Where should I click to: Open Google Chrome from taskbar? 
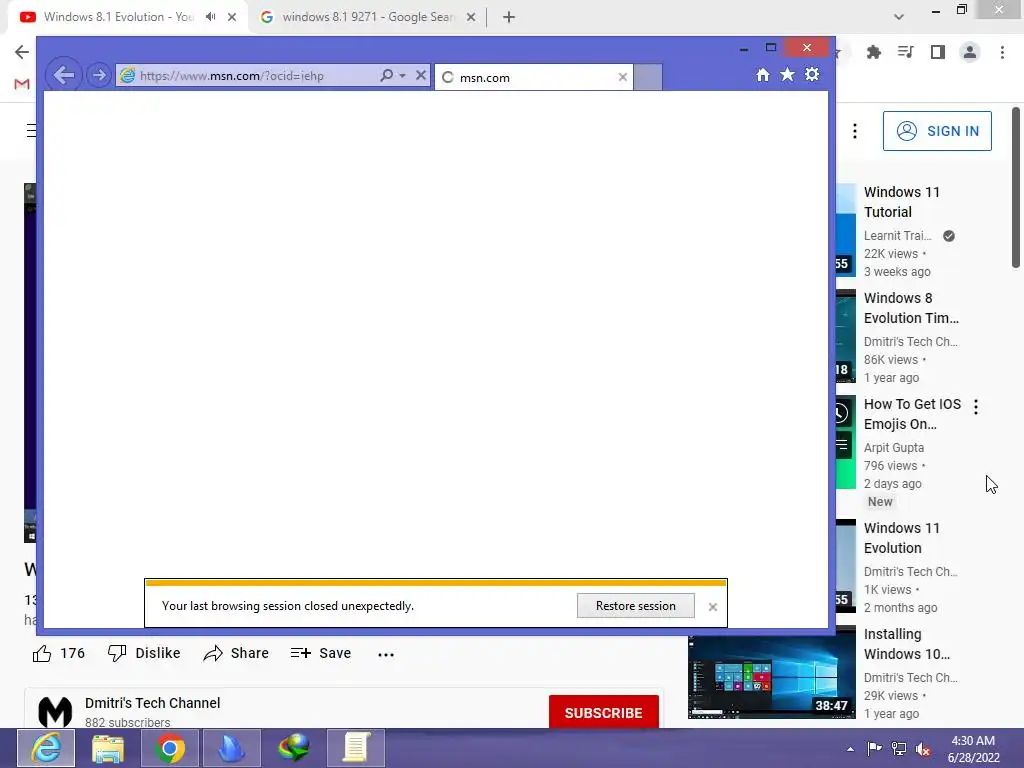pyautogui.click(x=170, y=748)
